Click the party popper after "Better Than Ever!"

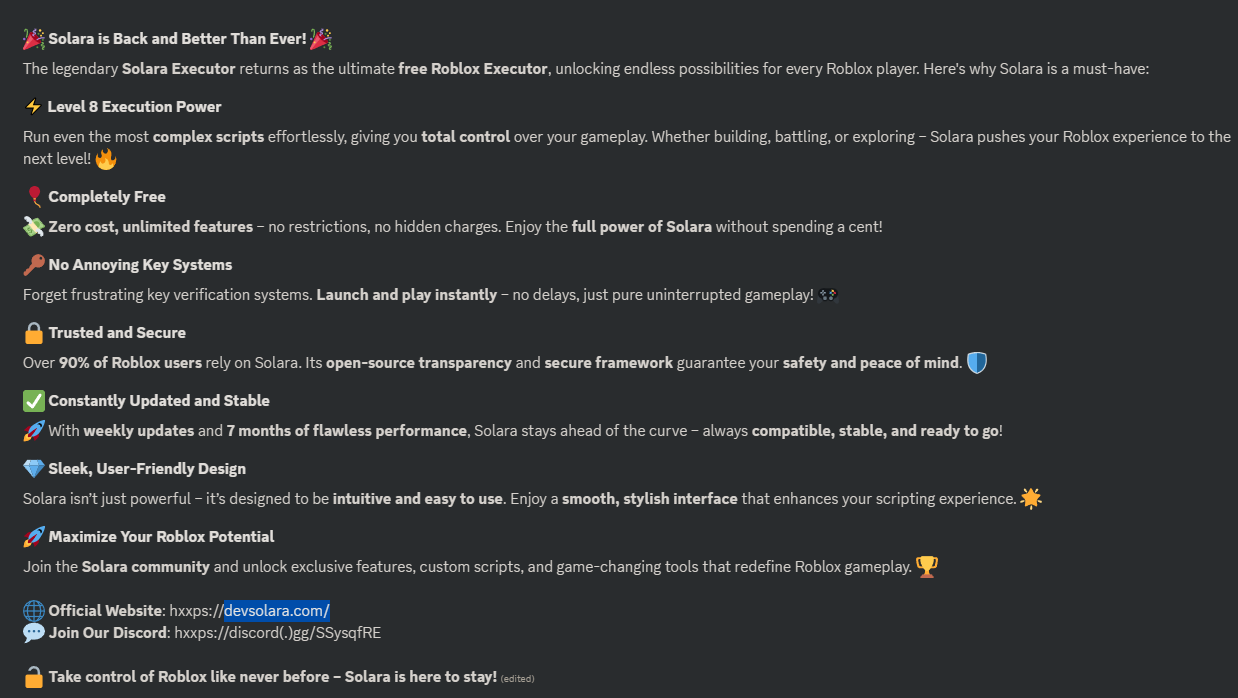point(320,39)
